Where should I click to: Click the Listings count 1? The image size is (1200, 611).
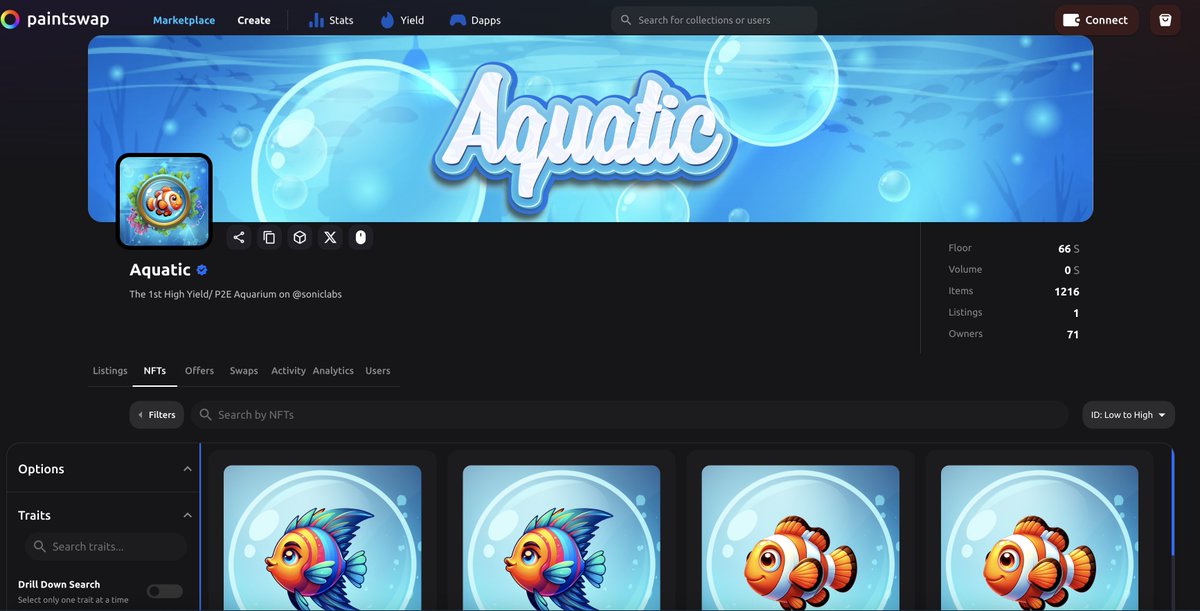[1076, 313]
